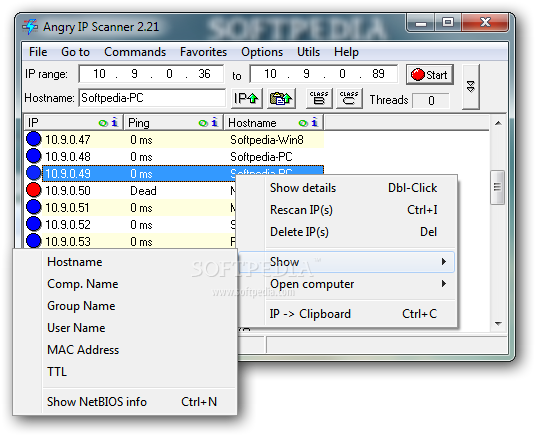536x436 pixels.
Task: Choose Delete IP(s) in context menu
Action: (x=346, y=232)
